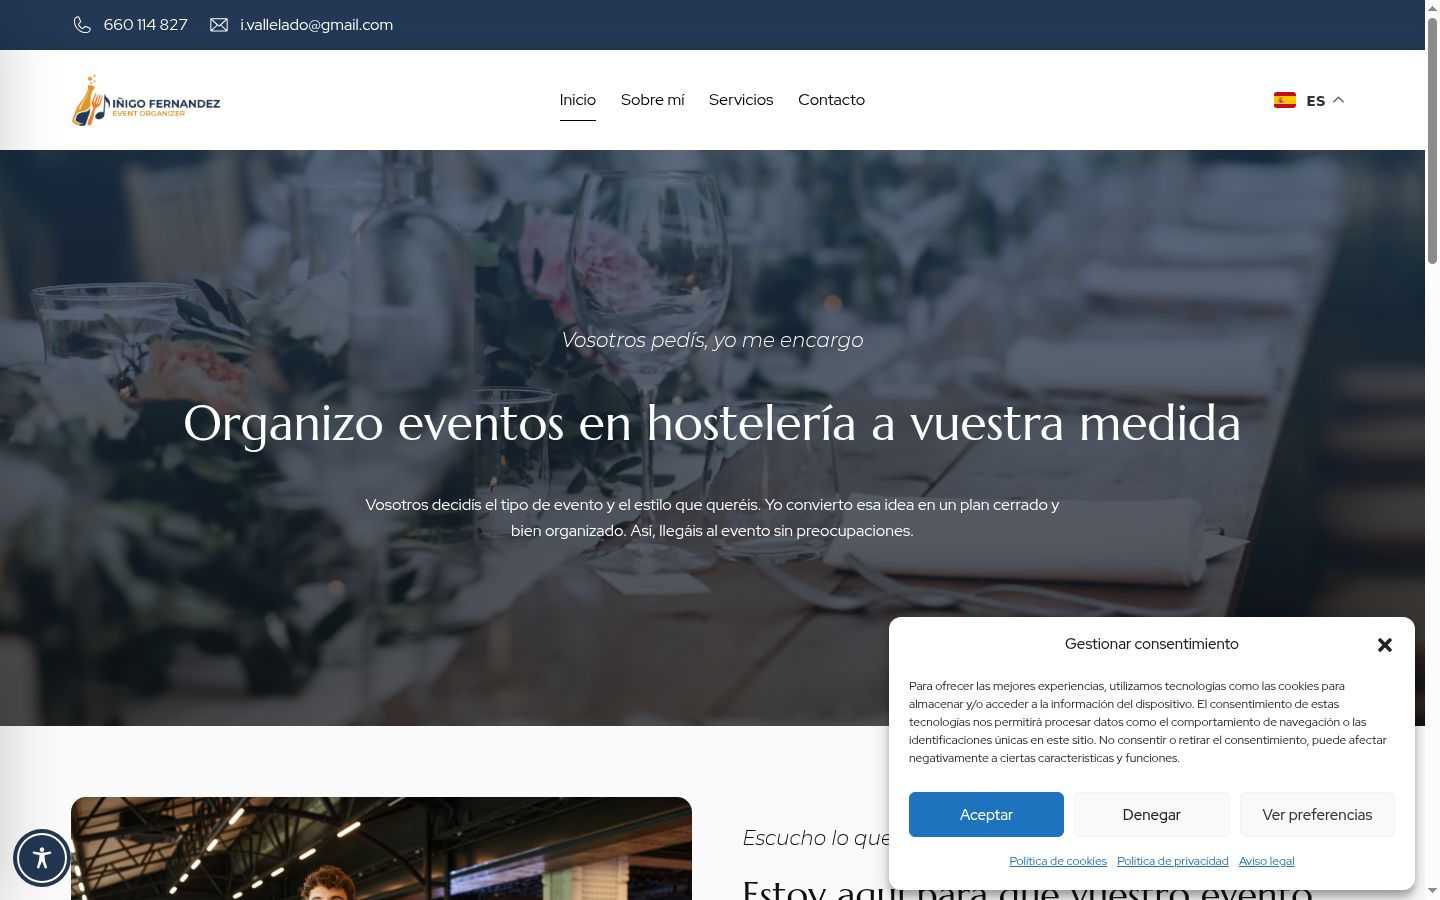
Task: Open the Aviso legal link
Action: (x=1267, y=861)
